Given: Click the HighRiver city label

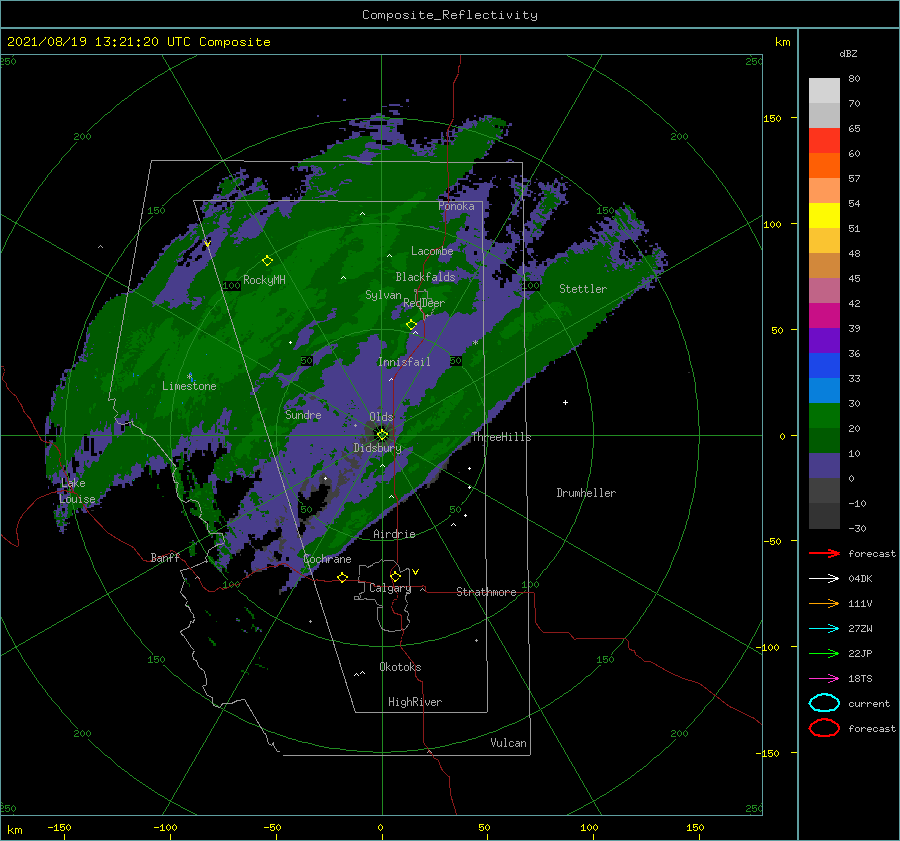Looking at the screenshot, I should point(415,702).
